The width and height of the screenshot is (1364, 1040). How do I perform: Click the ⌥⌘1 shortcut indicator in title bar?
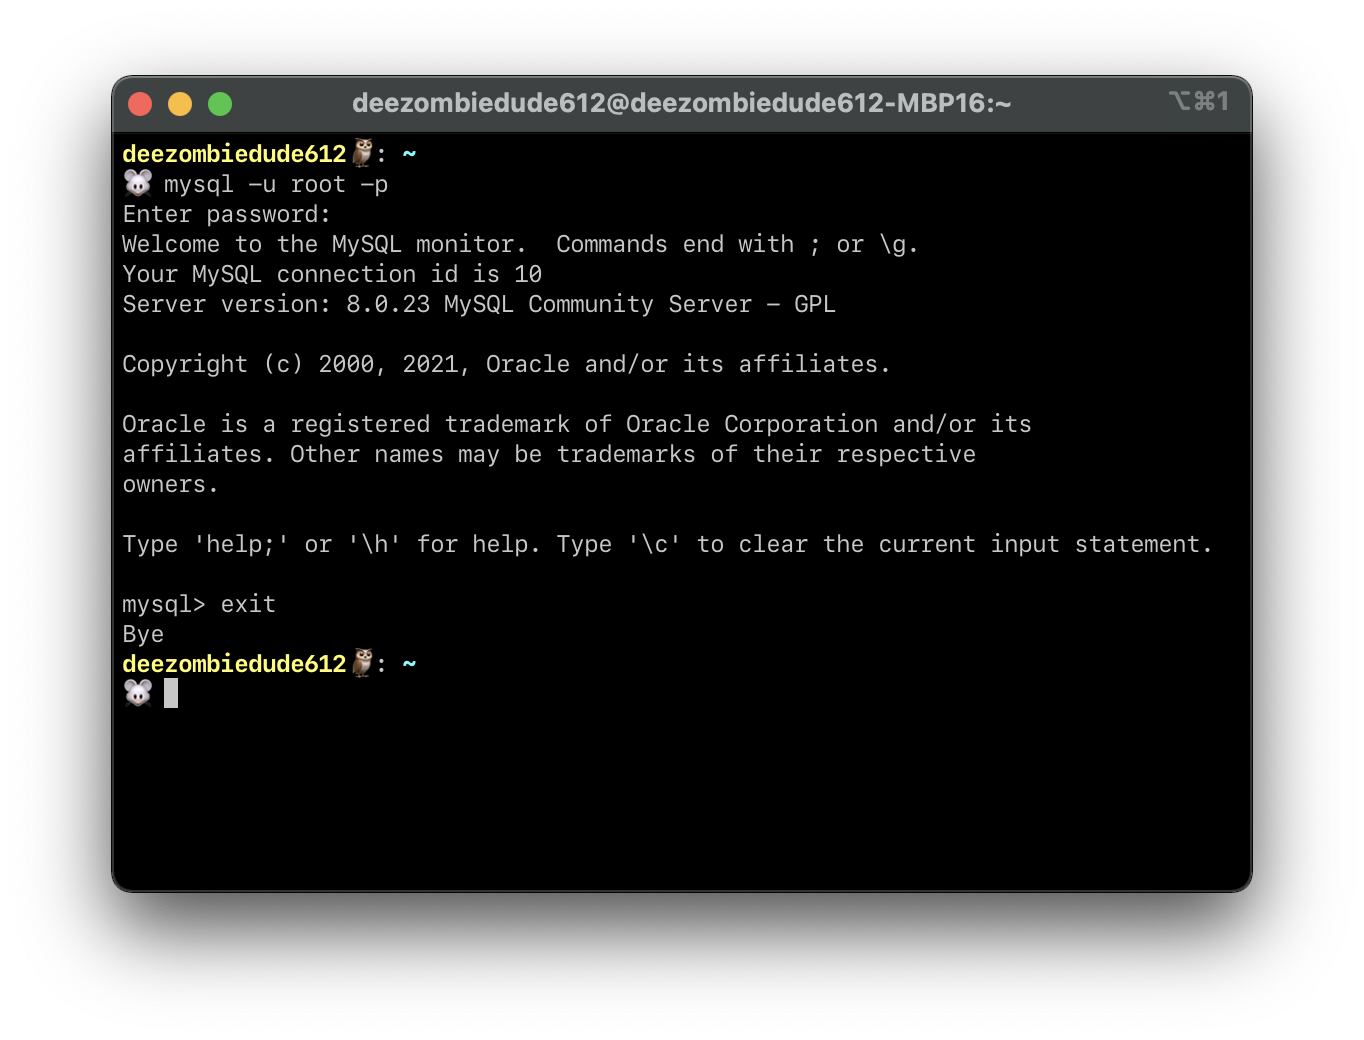(x=1198, y=101)
